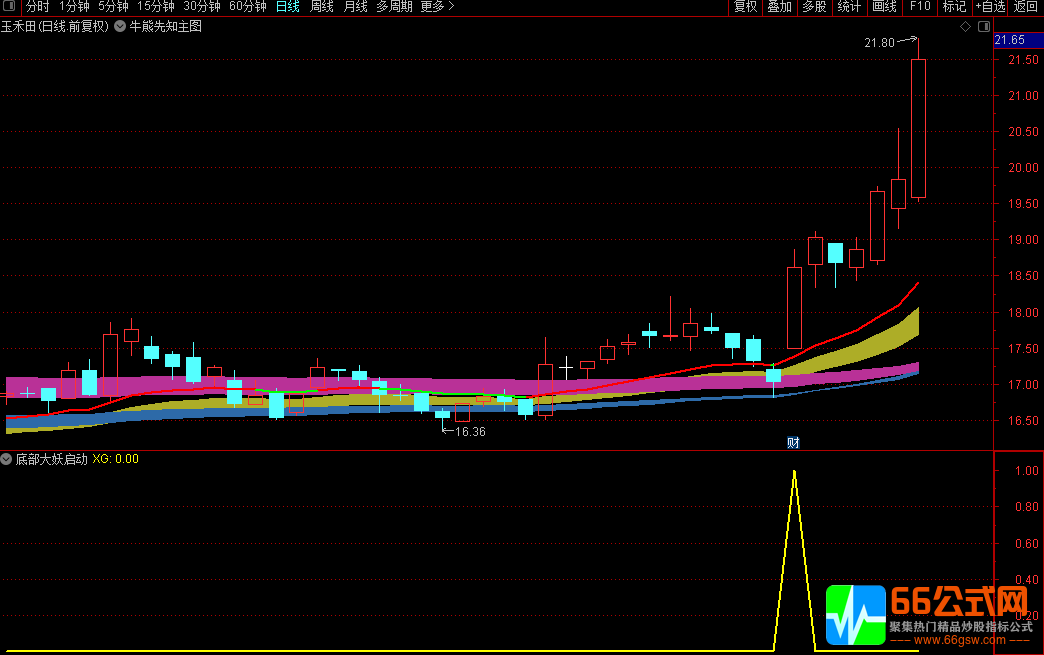
Task: Click the 财 financial marker on chart
Action: (x=793, y=443)
